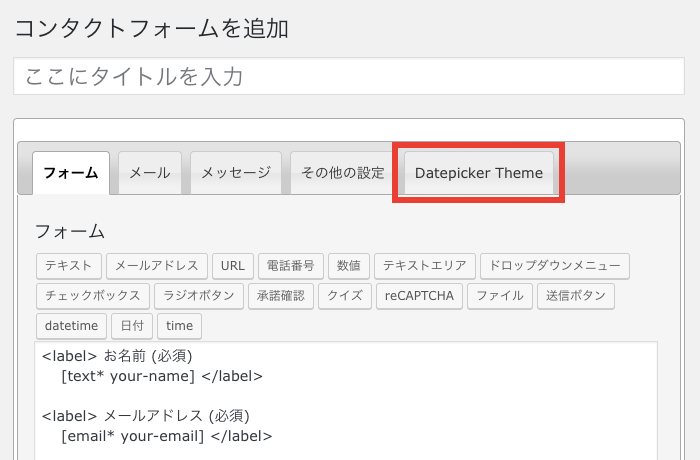Click the URL tag button
This screenshot has height=460, width=700.
pyautogui.click(x=233, y=266)
